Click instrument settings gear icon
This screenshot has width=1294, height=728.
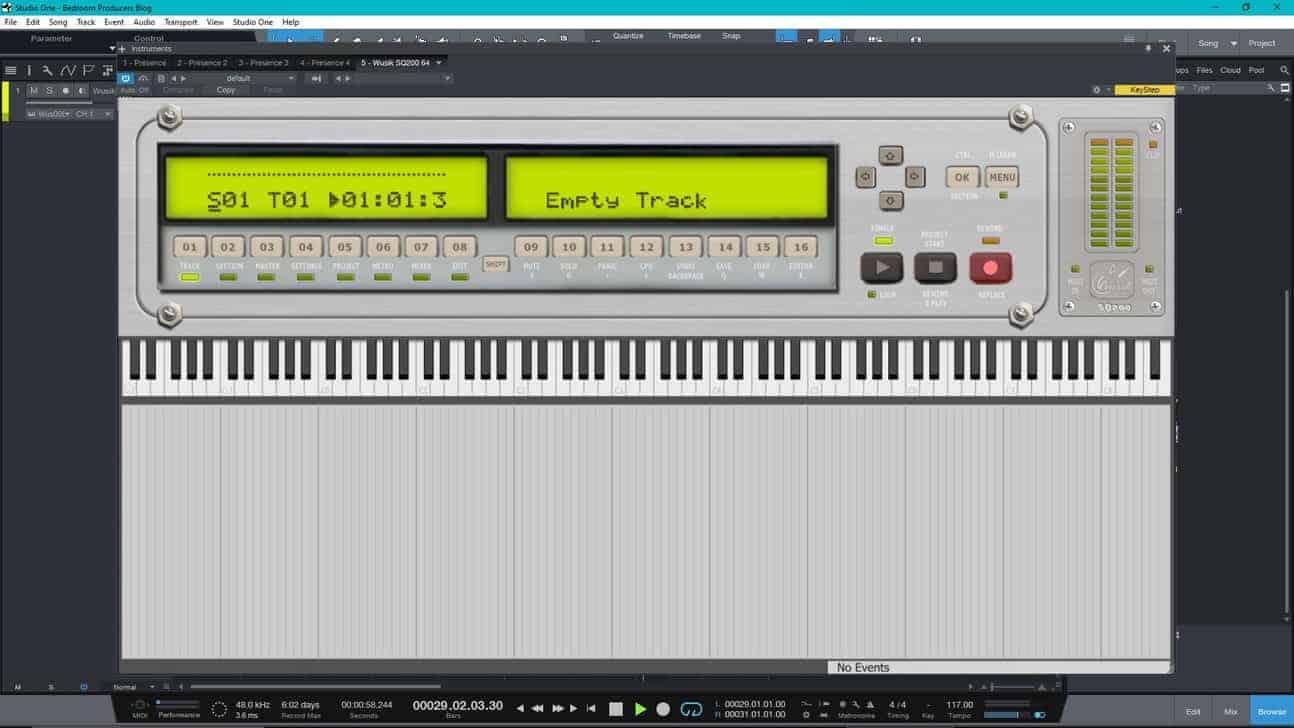(1096, 90)
